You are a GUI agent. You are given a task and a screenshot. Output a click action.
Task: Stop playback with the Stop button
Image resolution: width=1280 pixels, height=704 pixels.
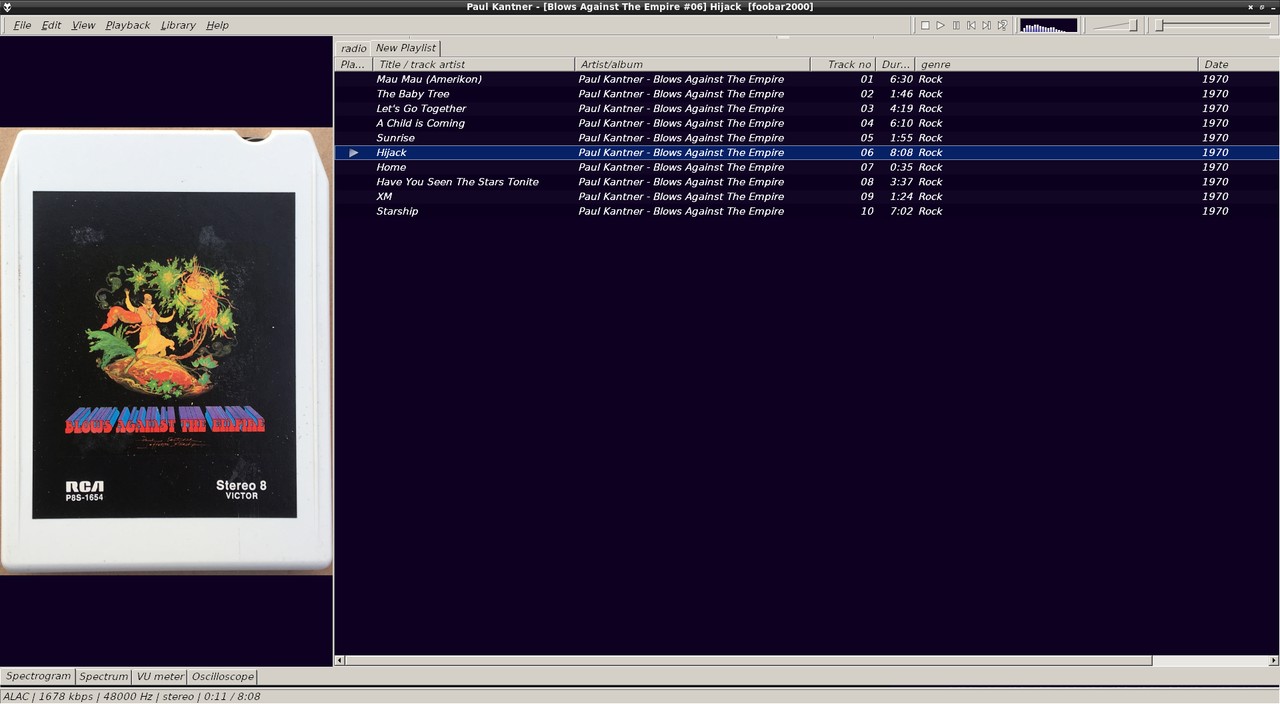(x=925, y=25)
